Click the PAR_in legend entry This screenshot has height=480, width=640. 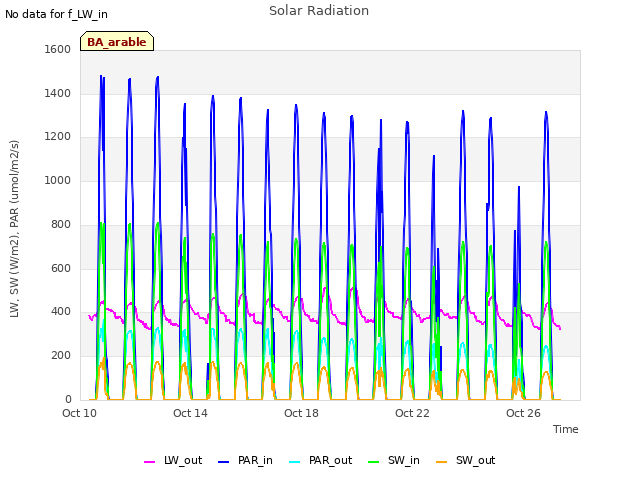point(245,461)
